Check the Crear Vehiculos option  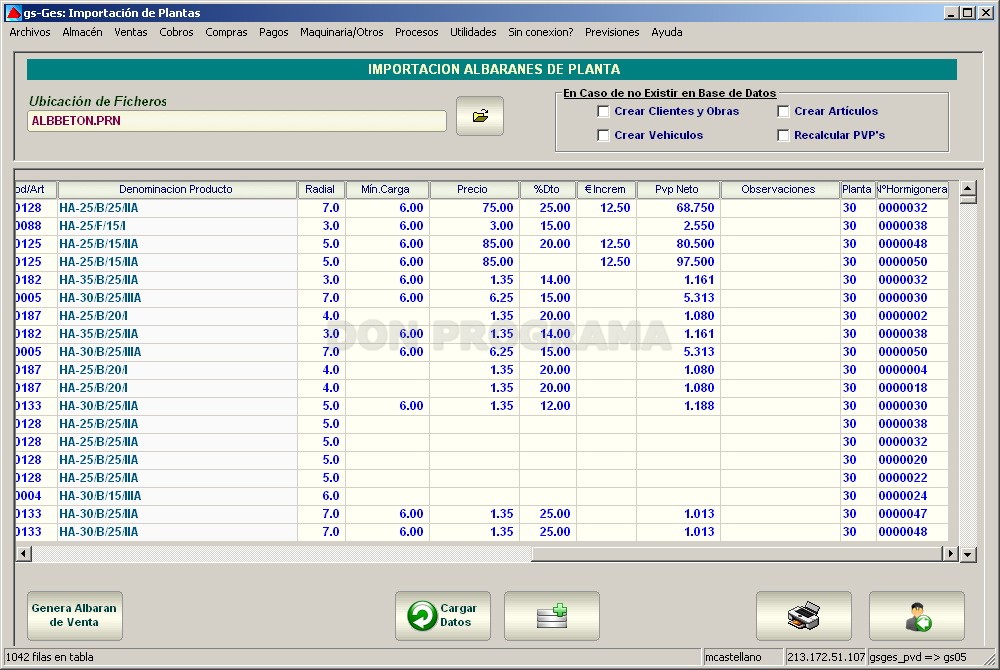[x=603, y=135]
